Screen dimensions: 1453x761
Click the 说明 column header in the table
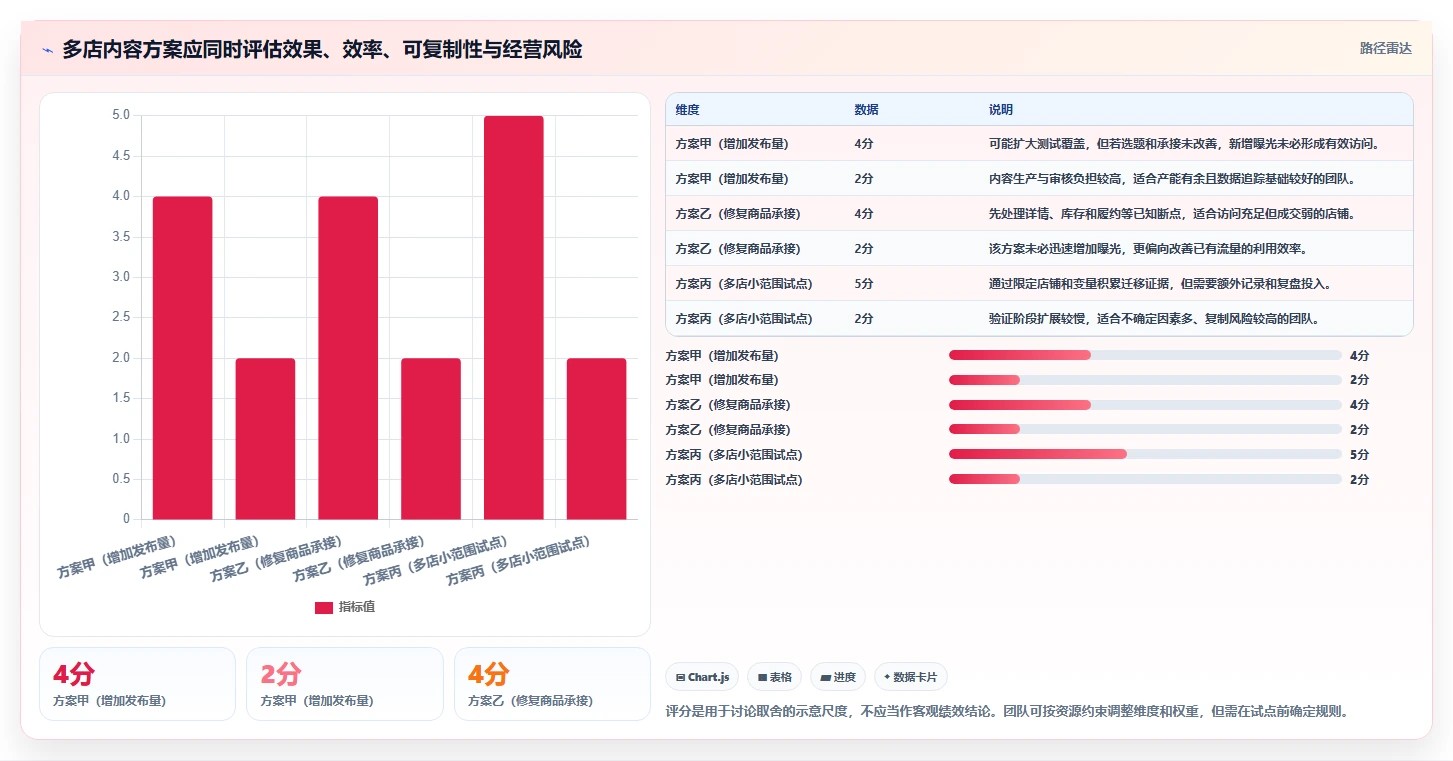tap(1001, 109)
